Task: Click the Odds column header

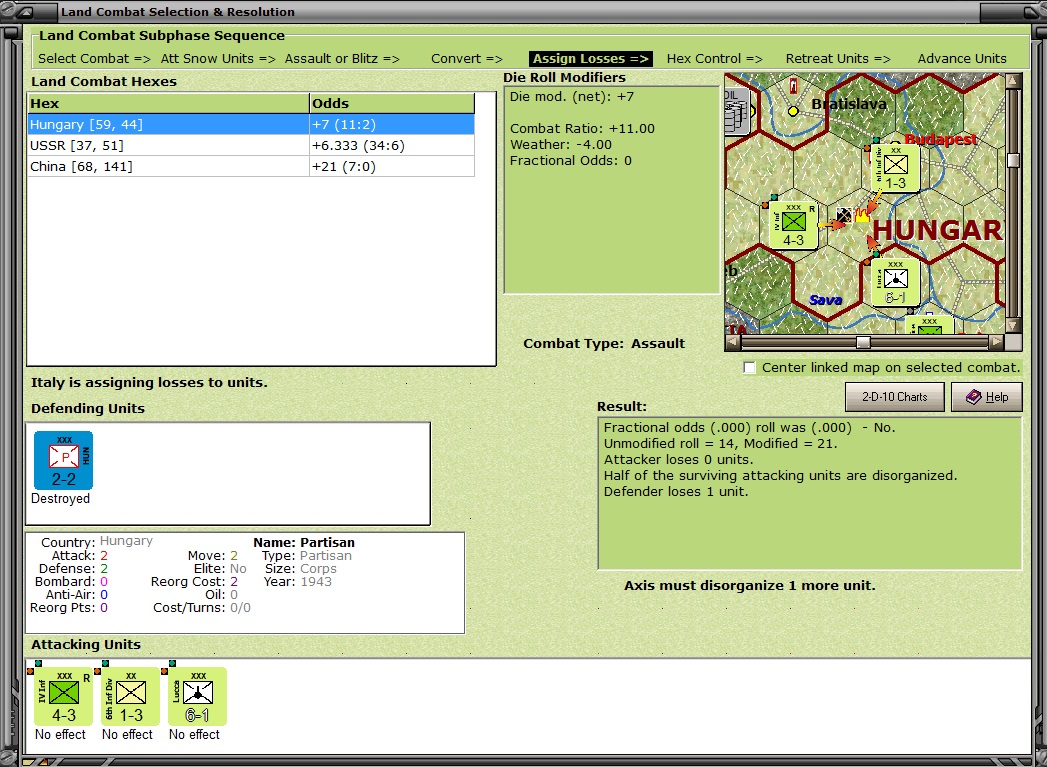Action: coord(392,103)
